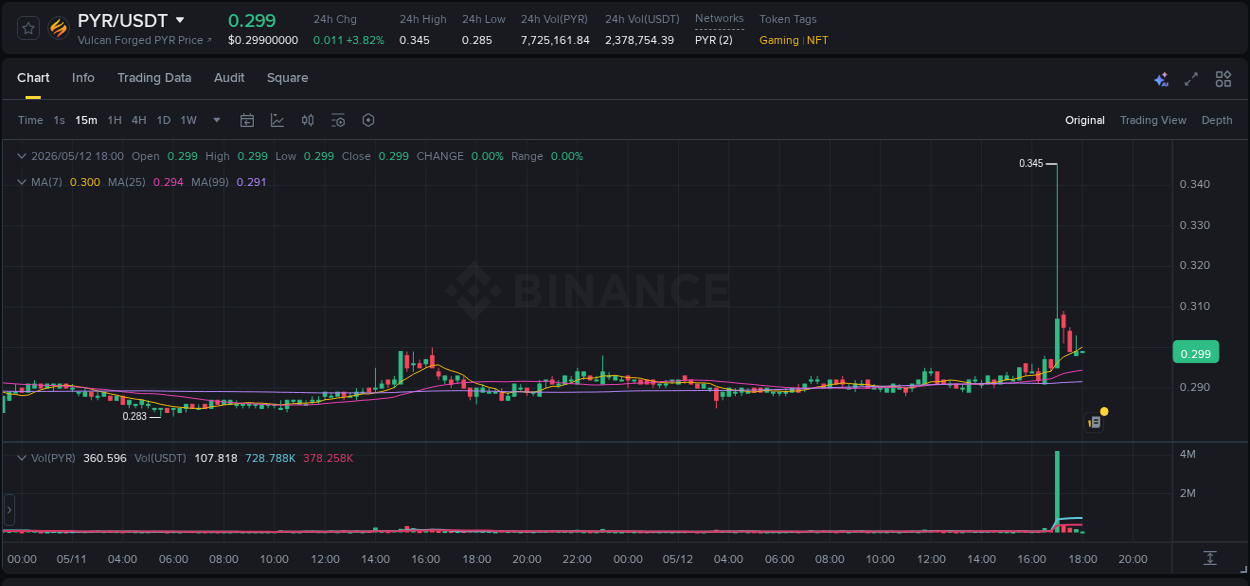Collapse the OHLC date info row chevron
Screen dimensions: 1250x586
click(x=22, y=156)
